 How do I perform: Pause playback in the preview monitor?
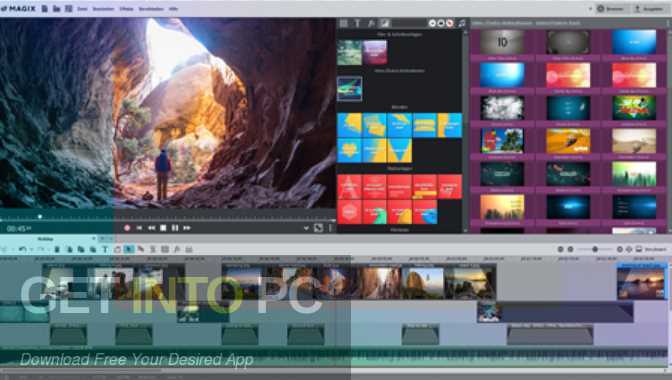[x=175, y=228]
